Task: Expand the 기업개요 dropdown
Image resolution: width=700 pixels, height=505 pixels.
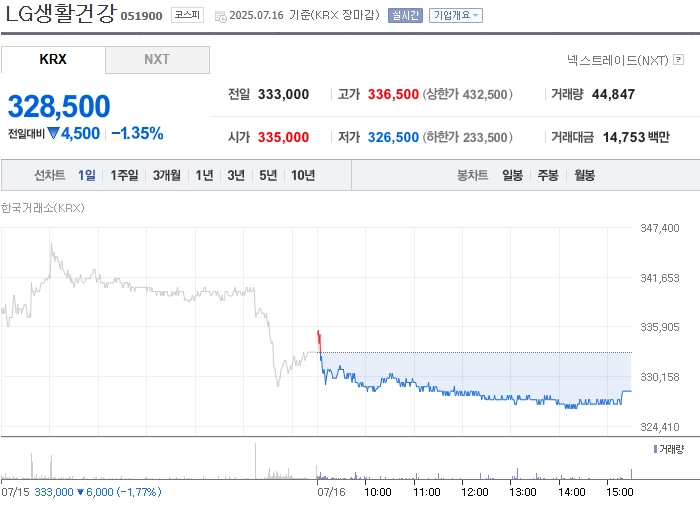Action: point(456,15)
